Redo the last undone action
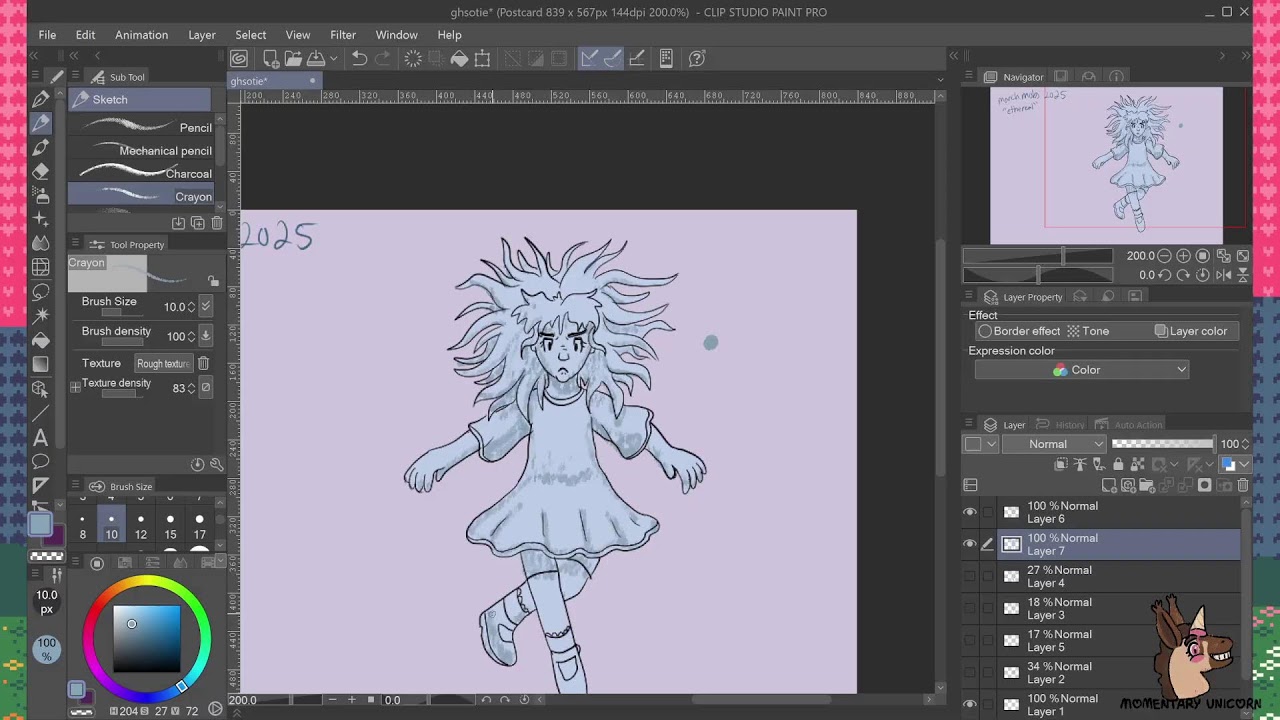The width and height of the screenshot is (1280, 720). click(382, 59)
